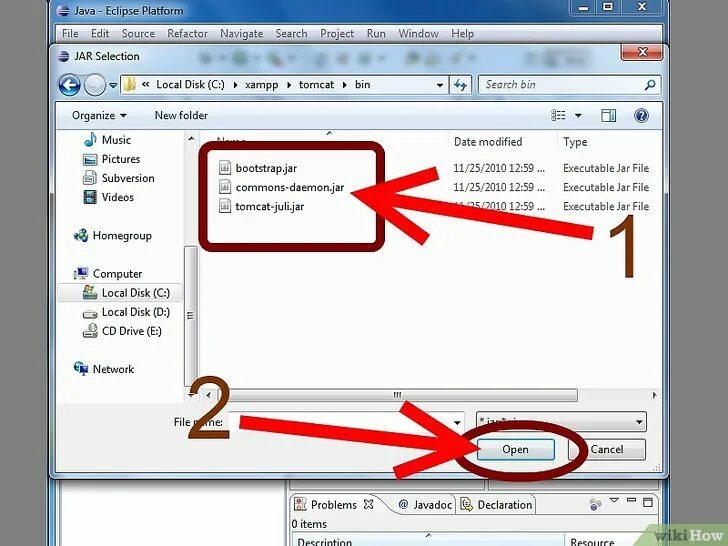Switch to the Javadoc tab in Eclipse

click(x=425, y=505)
